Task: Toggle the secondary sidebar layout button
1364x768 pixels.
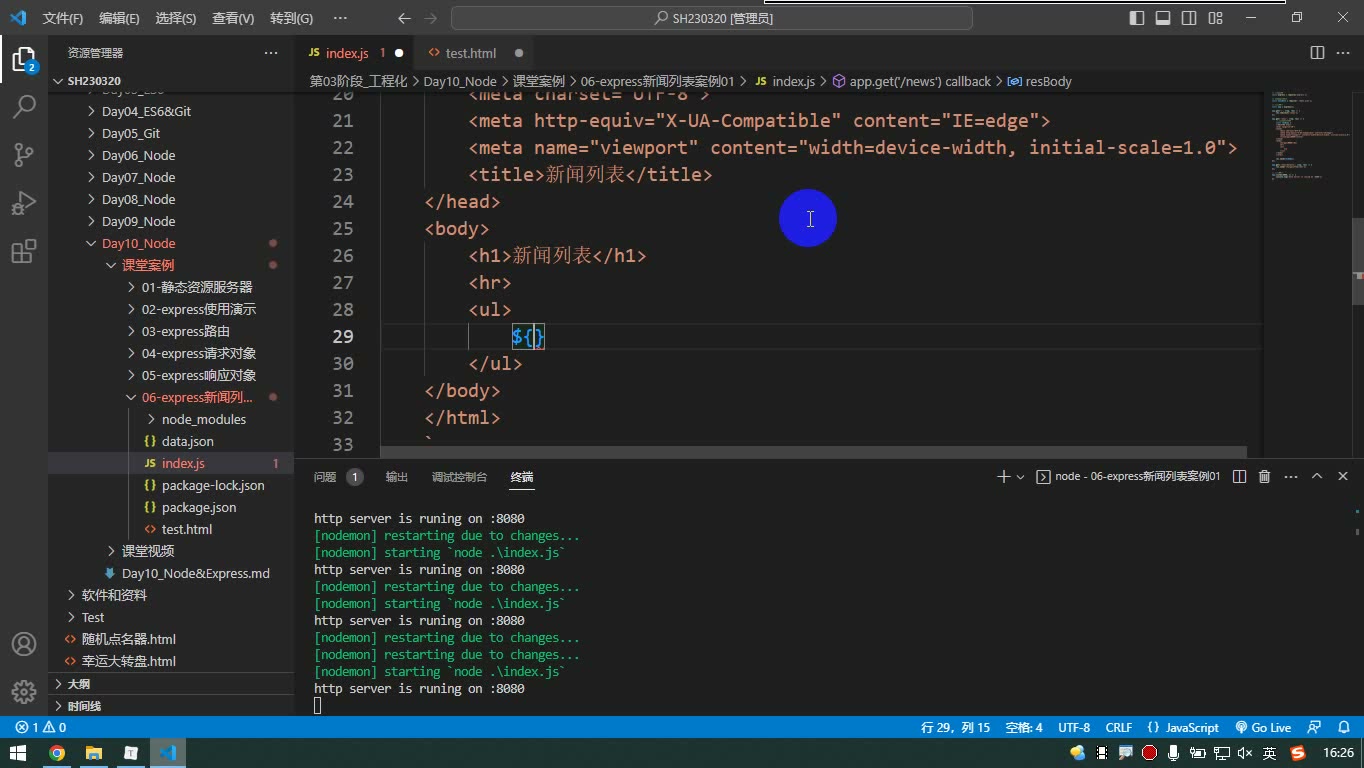Action: 1189,18
